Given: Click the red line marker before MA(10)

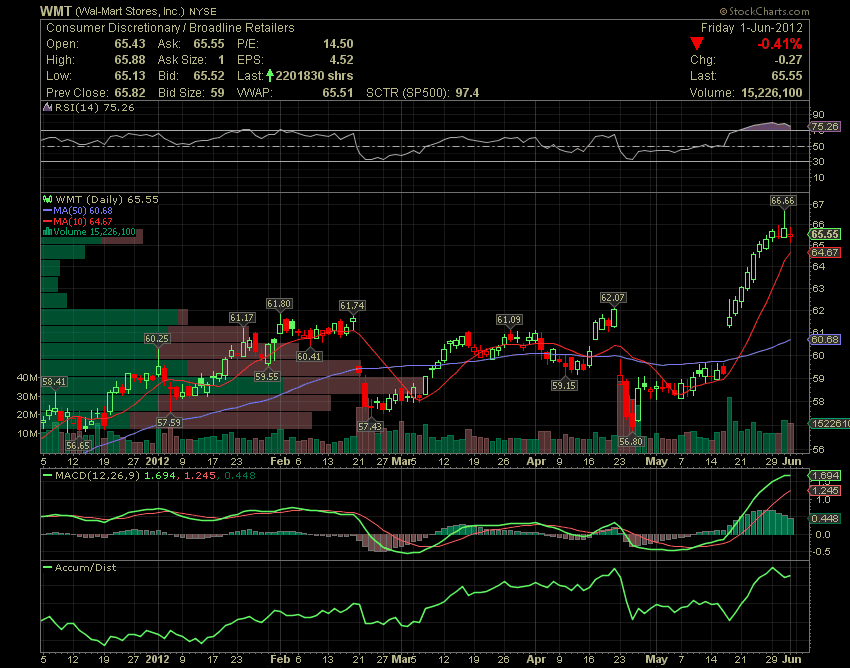Looking at the screenshot, I should 47,221.
